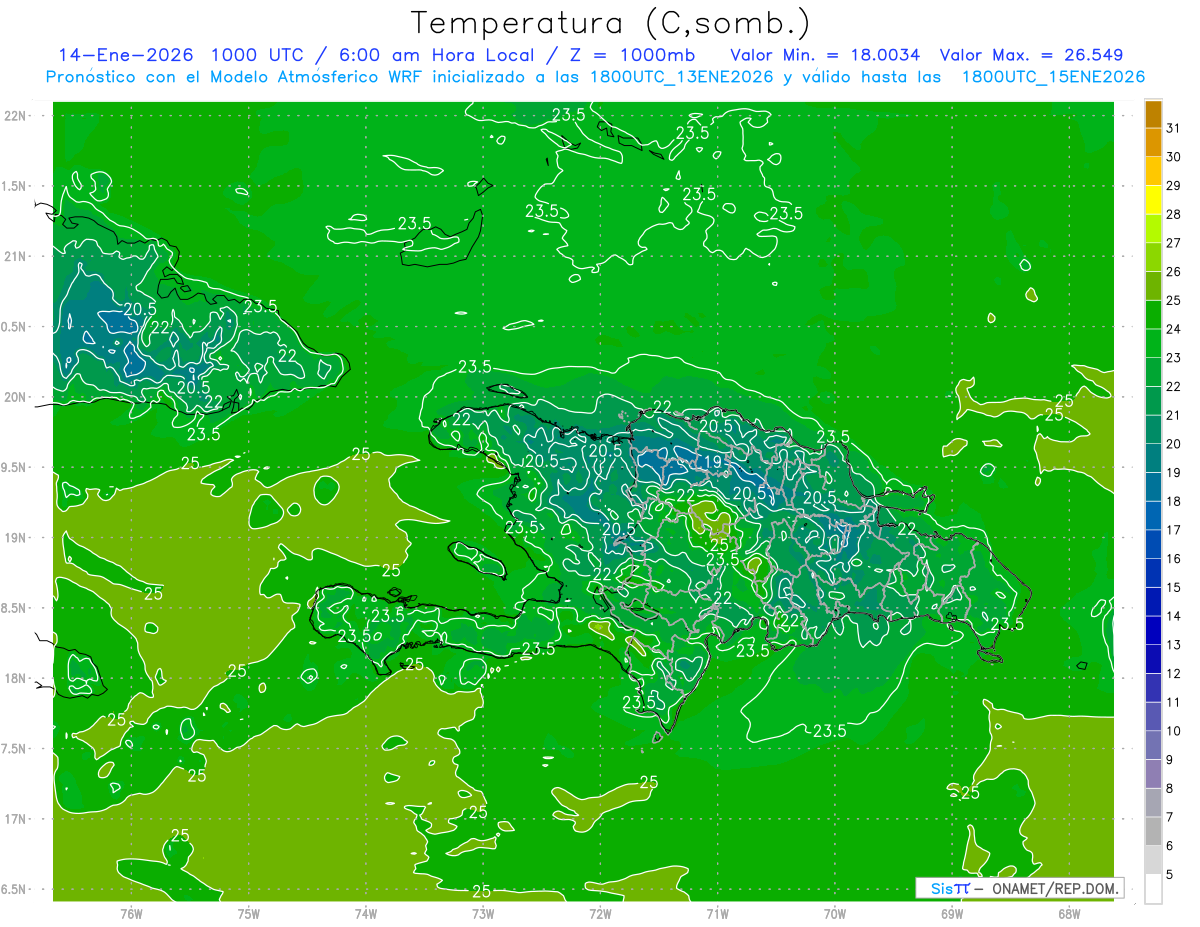
Task: Pick the teal swatch between 19 and 20
Action: tap(1153, 458)
